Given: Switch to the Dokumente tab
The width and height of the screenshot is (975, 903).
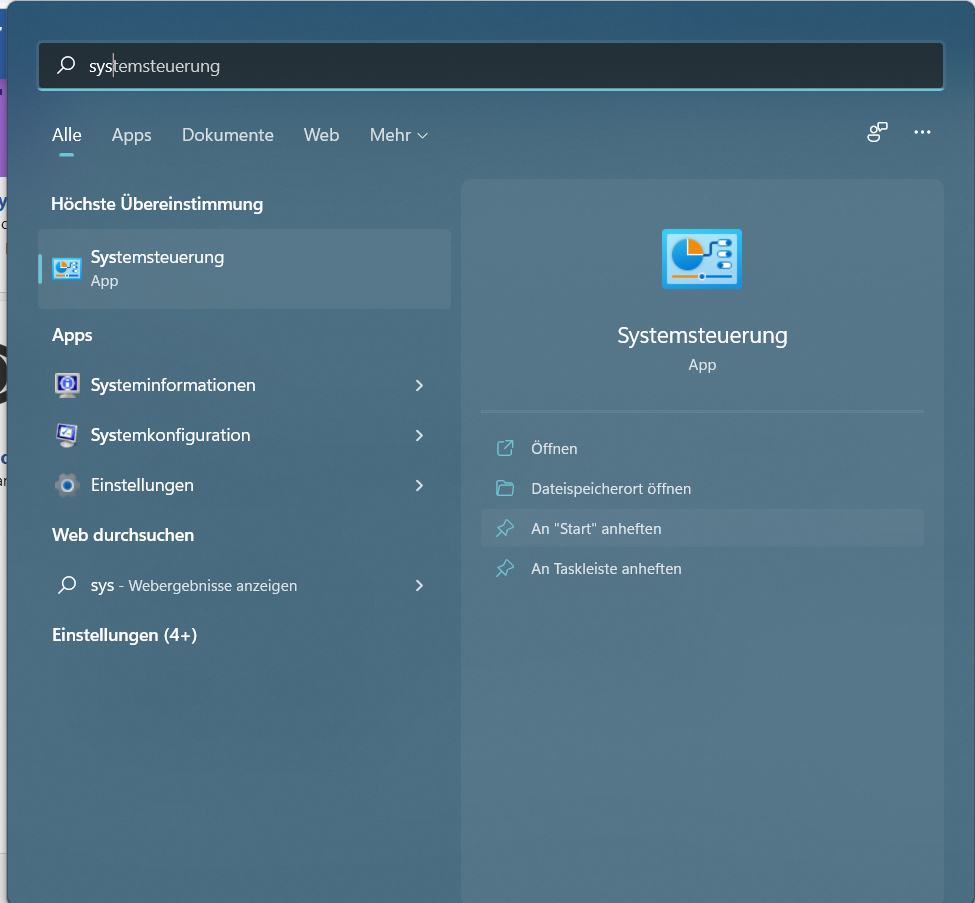Looking at the screenshot, I should [228, 135].
